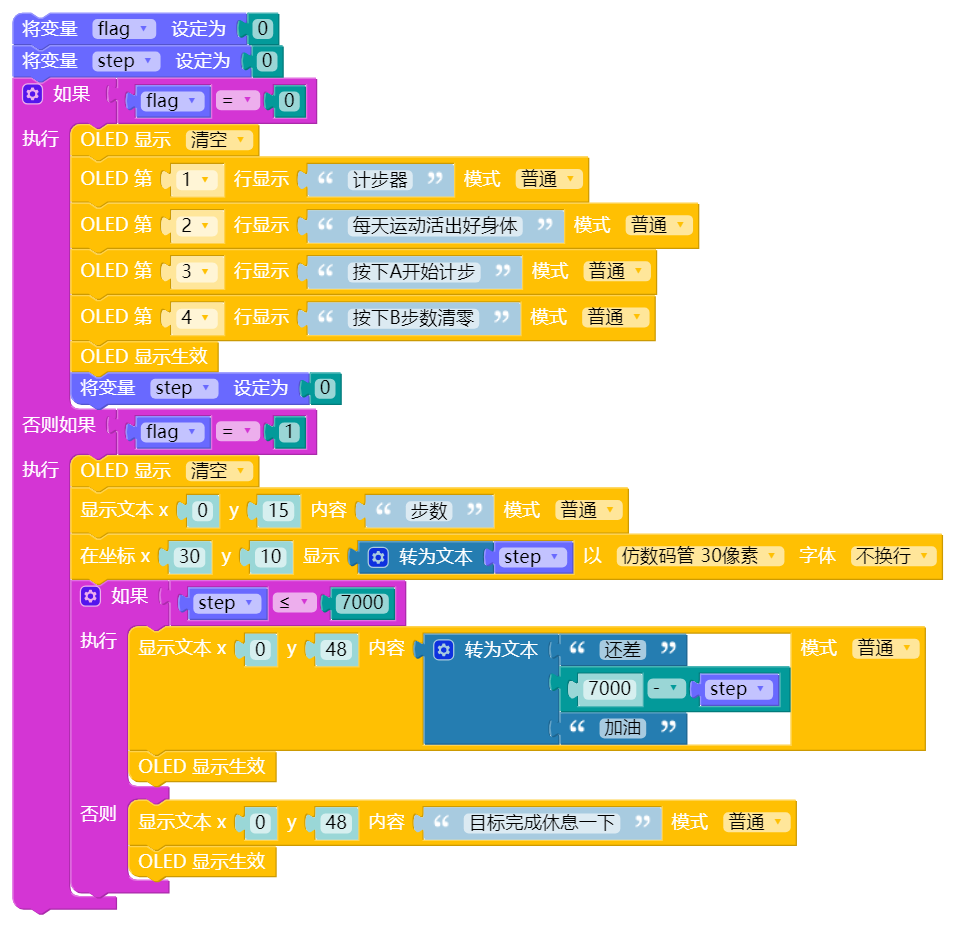Edit the 每天运动活出好身体 text field
The image size is (955, 927).
click(435, 226)
